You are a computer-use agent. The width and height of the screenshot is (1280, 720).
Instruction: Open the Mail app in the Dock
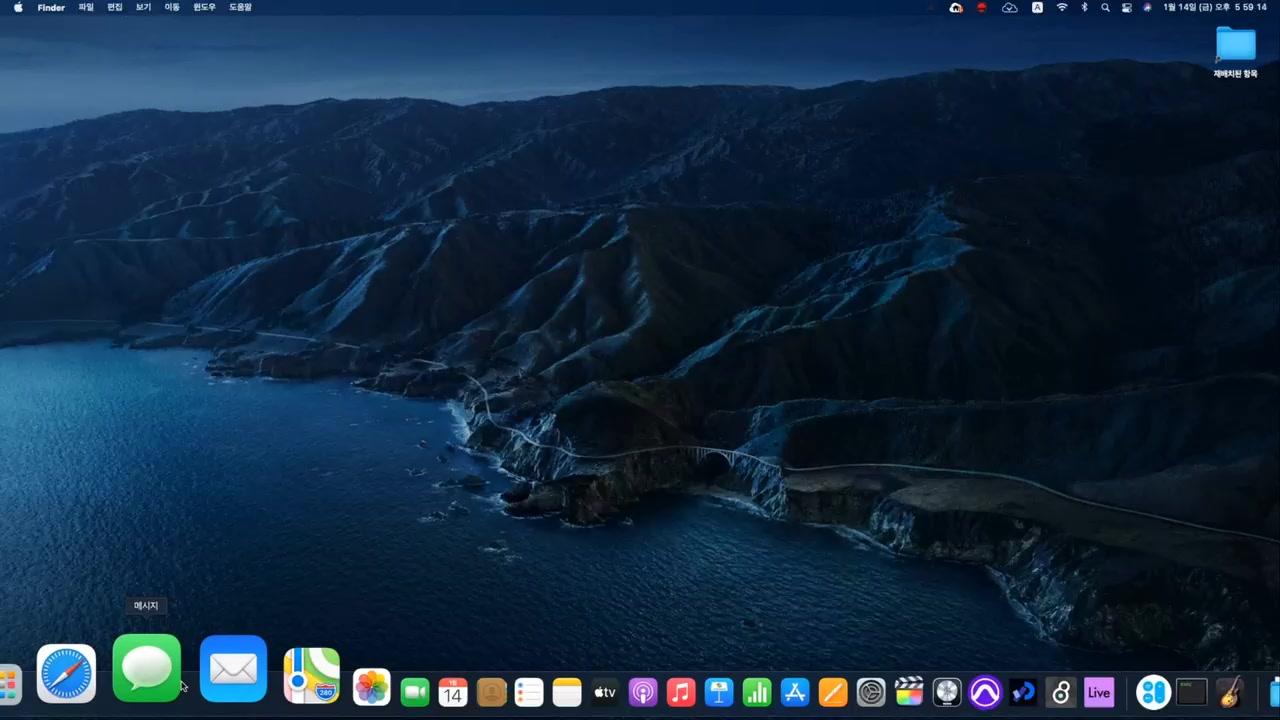[233, 669]
